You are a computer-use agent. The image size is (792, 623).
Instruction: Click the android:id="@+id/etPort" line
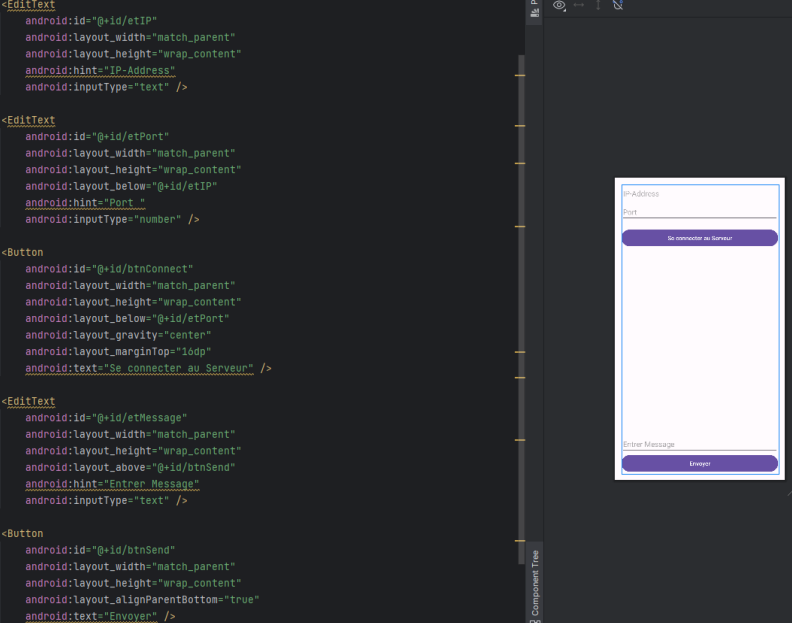pyautogui.click(x=97, y=136)
